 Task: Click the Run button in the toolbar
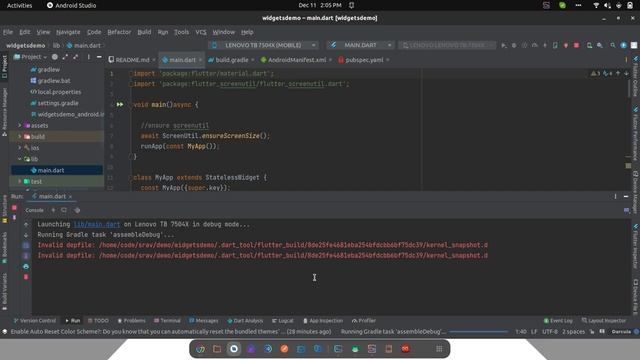(x=504, y=45)
